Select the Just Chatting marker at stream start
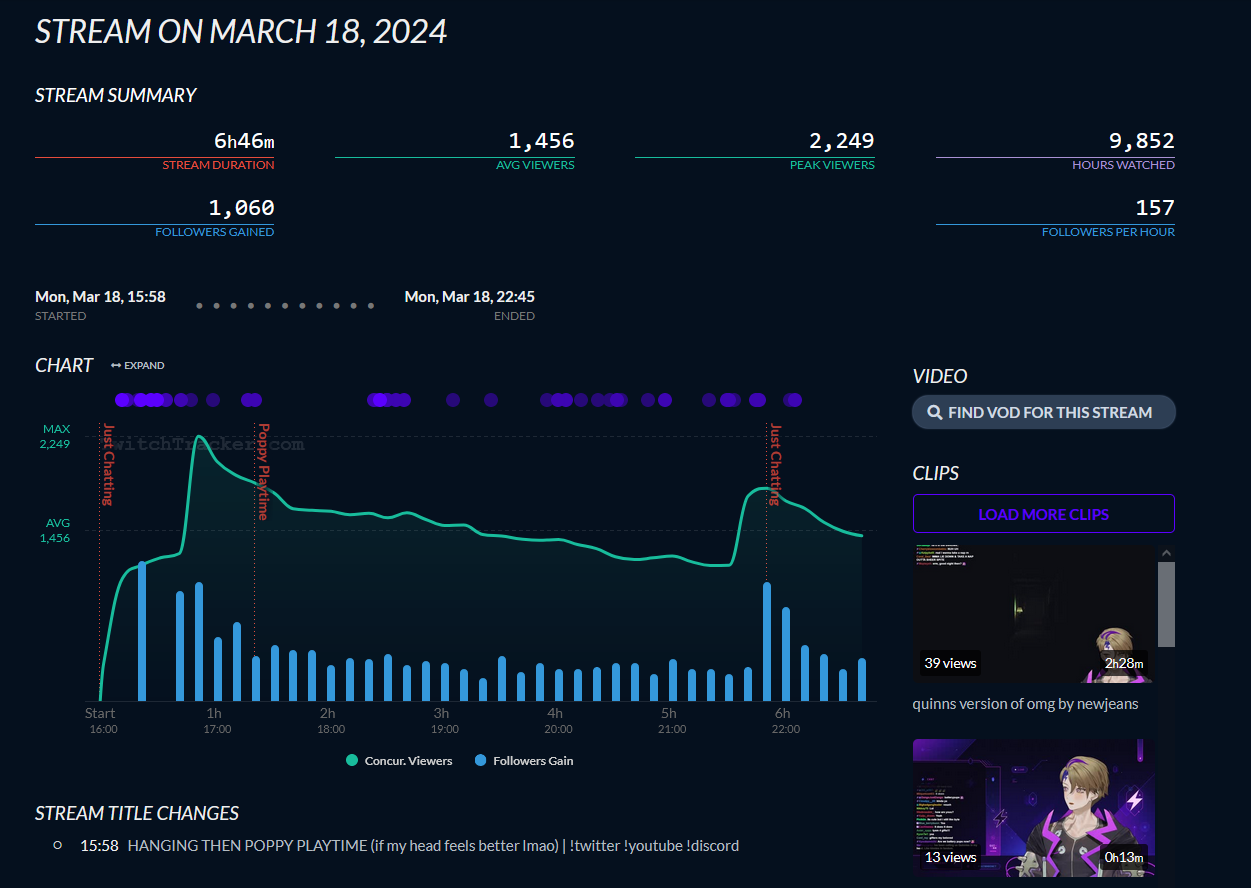This screenshot has height=888, width=1251. pyautogui.click(x=108, y=464)
